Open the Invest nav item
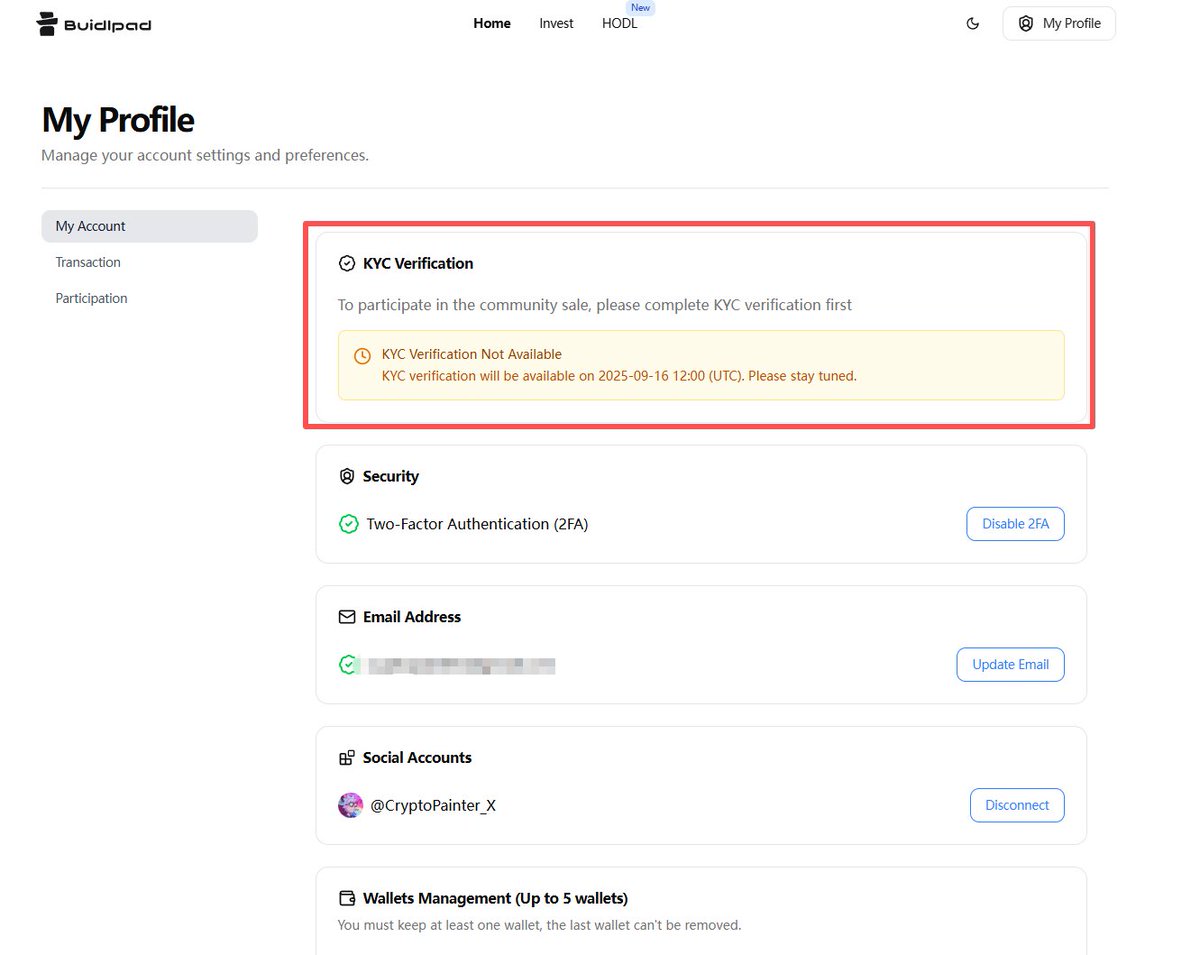The image size is (1200, 955). (x=556, y=24)
